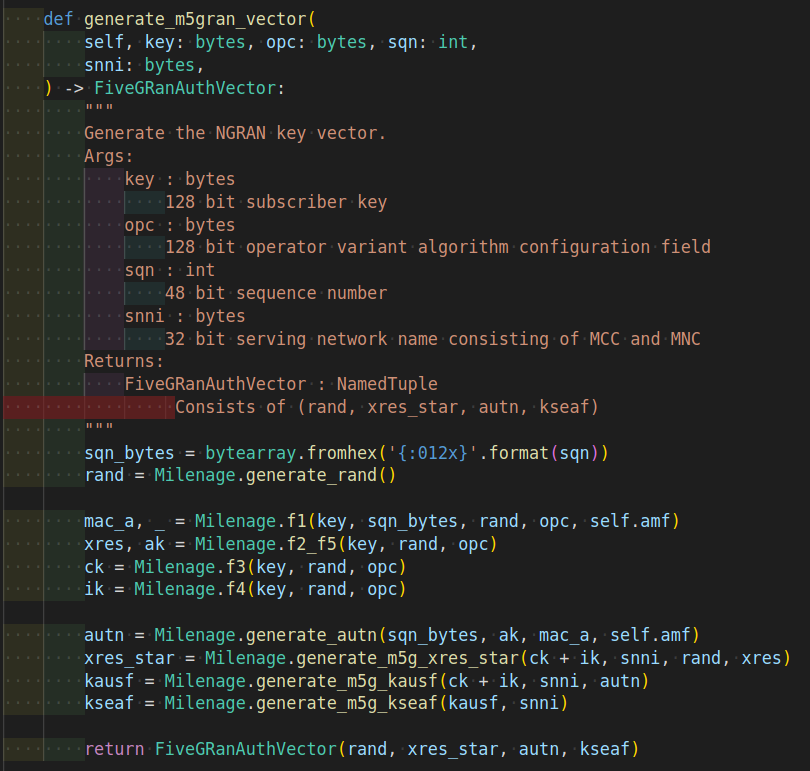Viewport: 810px width, 771px height.
Task: Click 'generate_m5g_kseaf' method call
Action: coord(347,703)
